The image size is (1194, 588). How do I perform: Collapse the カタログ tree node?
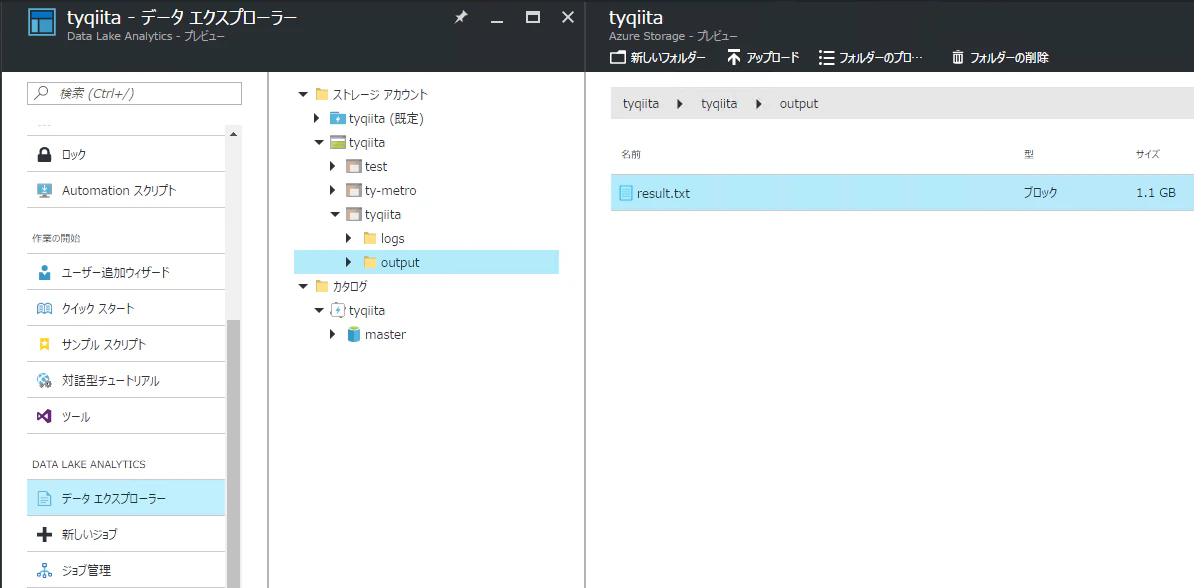303,286
